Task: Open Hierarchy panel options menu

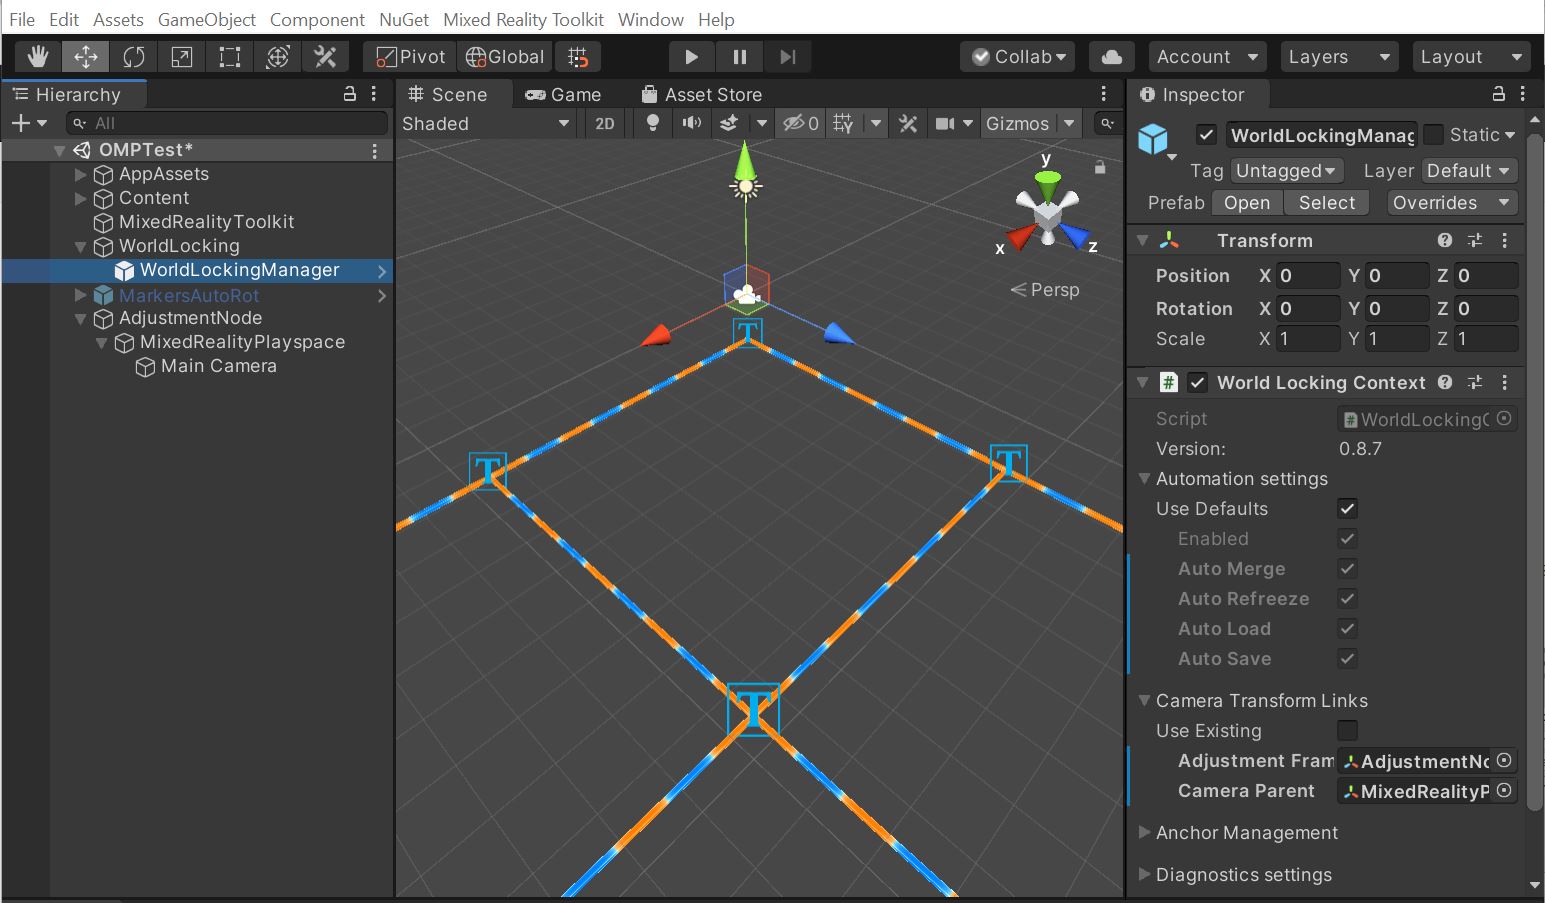Action: tap(374, 94)
